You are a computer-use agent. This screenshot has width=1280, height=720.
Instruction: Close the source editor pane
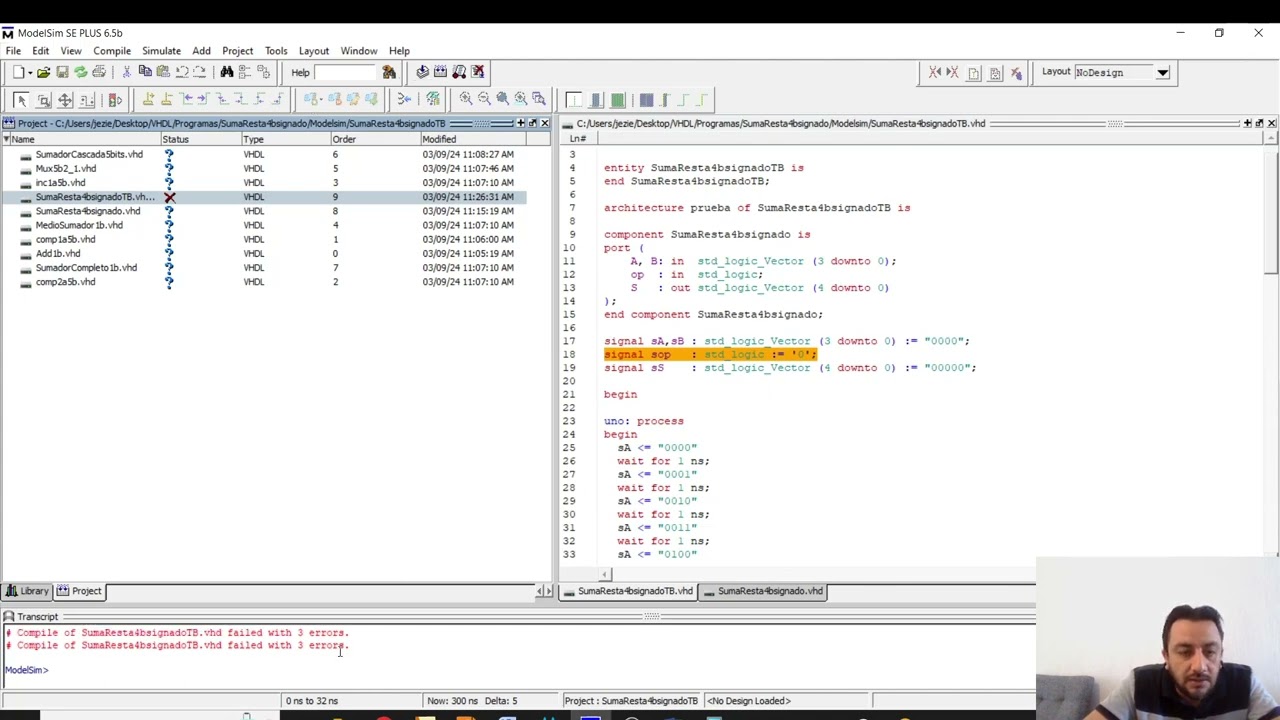click(1271, 123)
